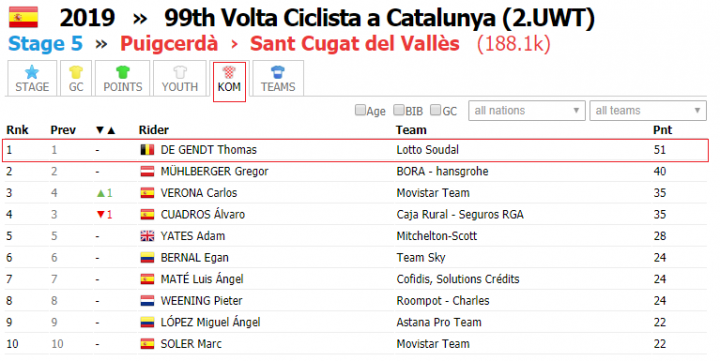The width and height of the screenshot is (720, 361).
Task: Open the Lotto Soudal team link
Action: 428,150
